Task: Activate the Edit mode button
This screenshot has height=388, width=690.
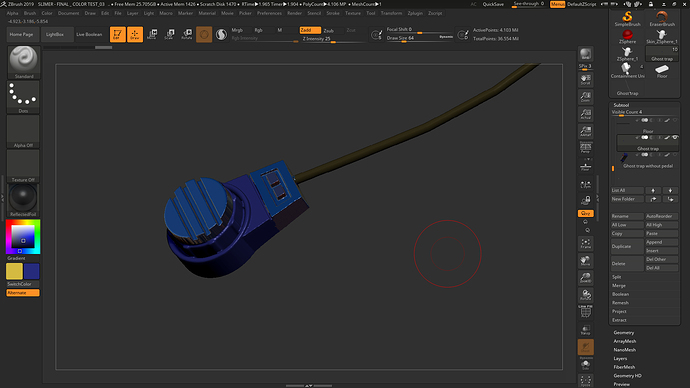Action: (x=117, y=34)
